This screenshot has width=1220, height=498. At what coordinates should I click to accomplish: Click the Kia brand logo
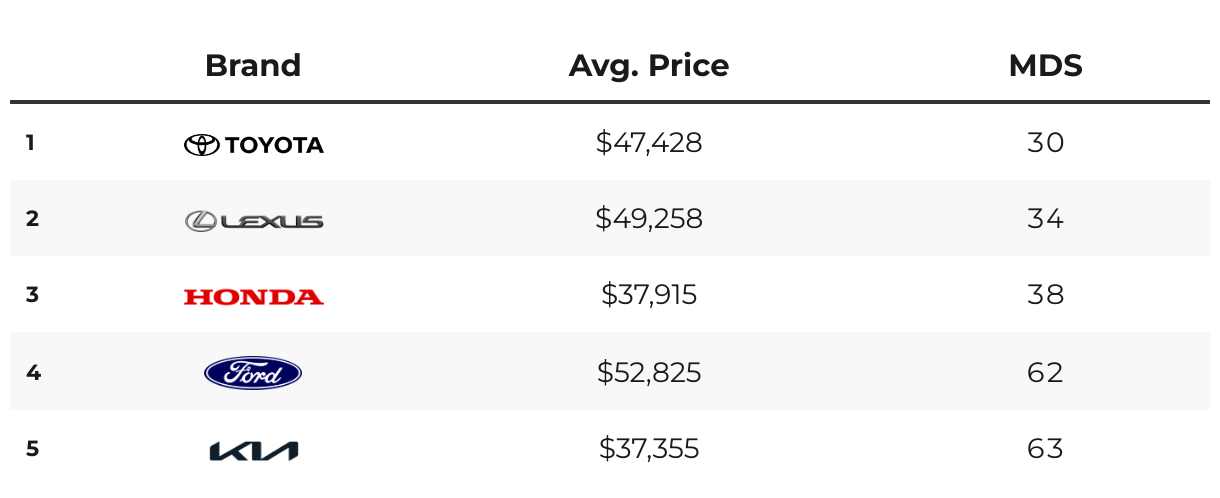click(253, 451)
